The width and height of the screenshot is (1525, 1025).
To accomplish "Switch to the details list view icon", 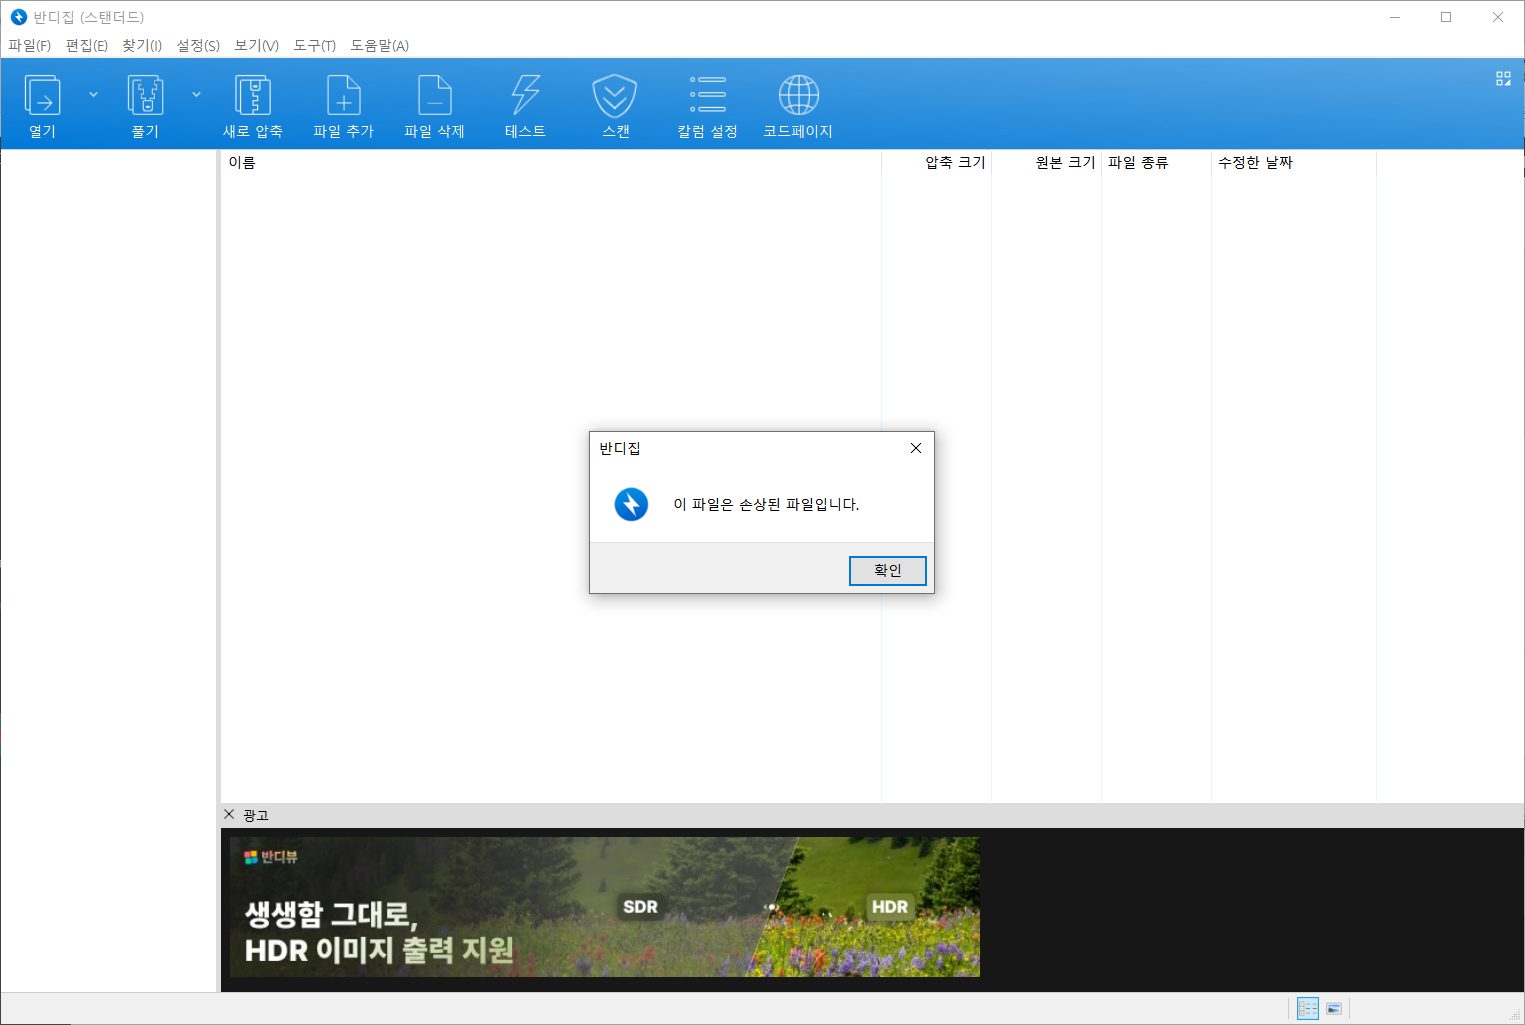I will (x=1308, y=1009).
